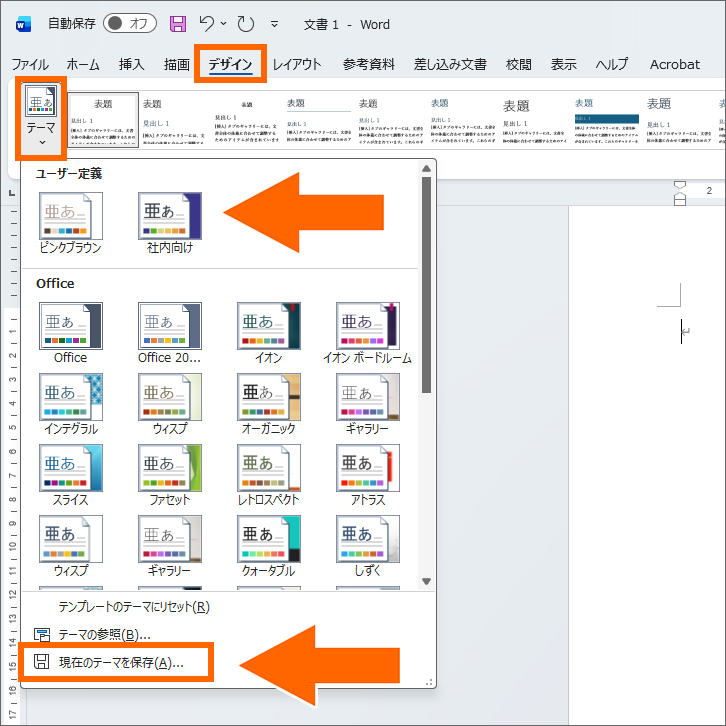
Task: Click the purple Save disk icon
Action: 178,24
